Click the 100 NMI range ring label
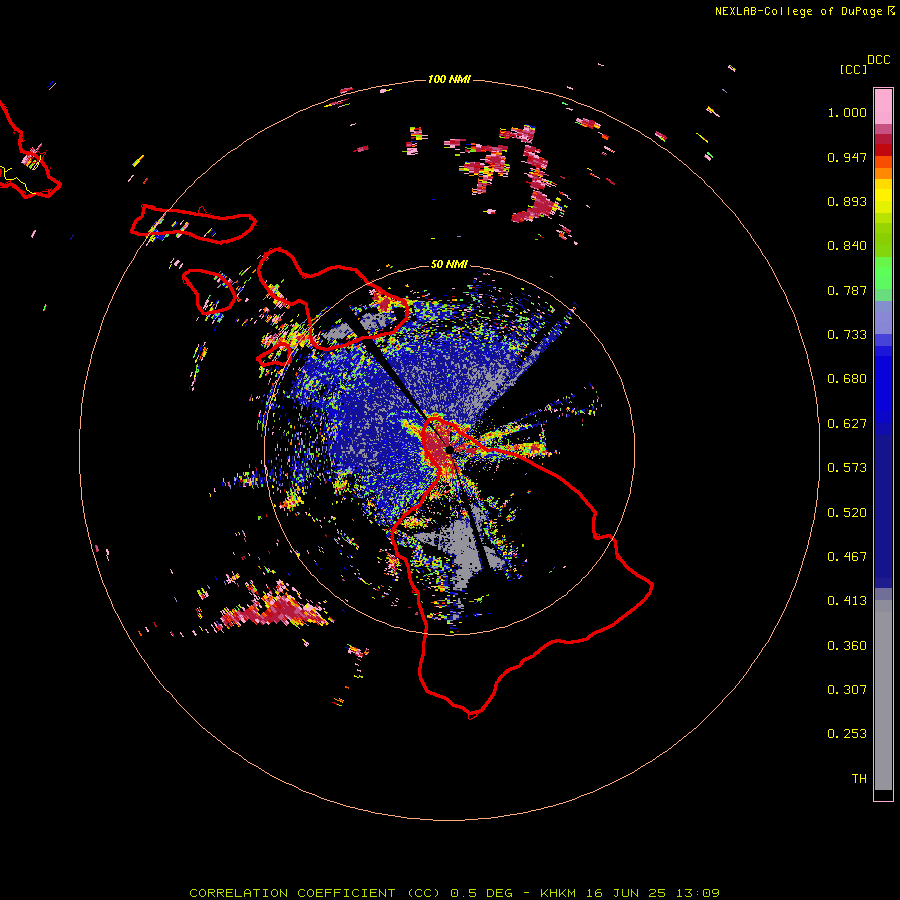The image size is (900, 900). point(449,79)
